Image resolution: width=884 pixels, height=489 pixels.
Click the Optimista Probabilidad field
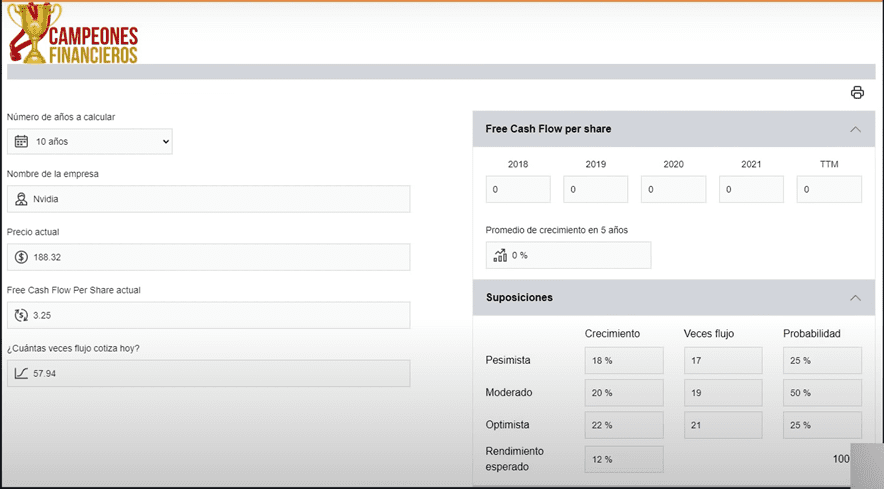tap(821, 425)
